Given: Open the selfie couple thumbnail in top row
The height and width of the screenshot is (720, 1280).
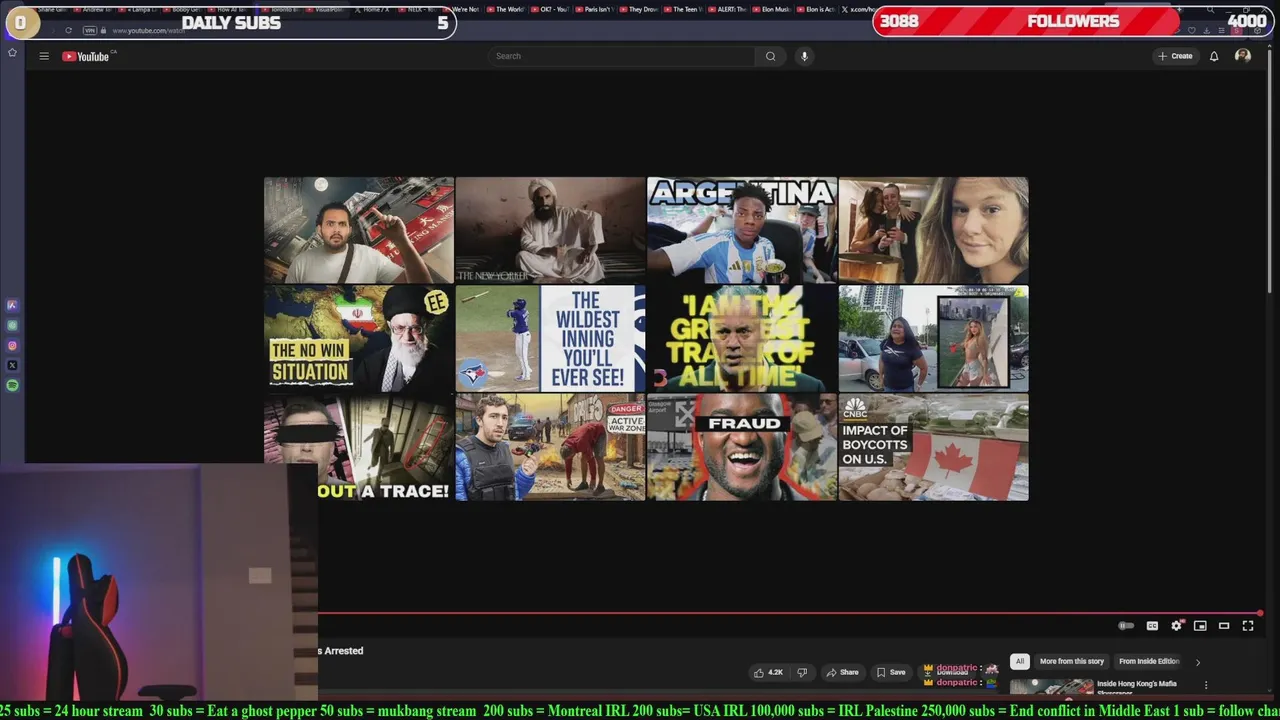Looking at the screenshot, I should click(x=933, y=230).
